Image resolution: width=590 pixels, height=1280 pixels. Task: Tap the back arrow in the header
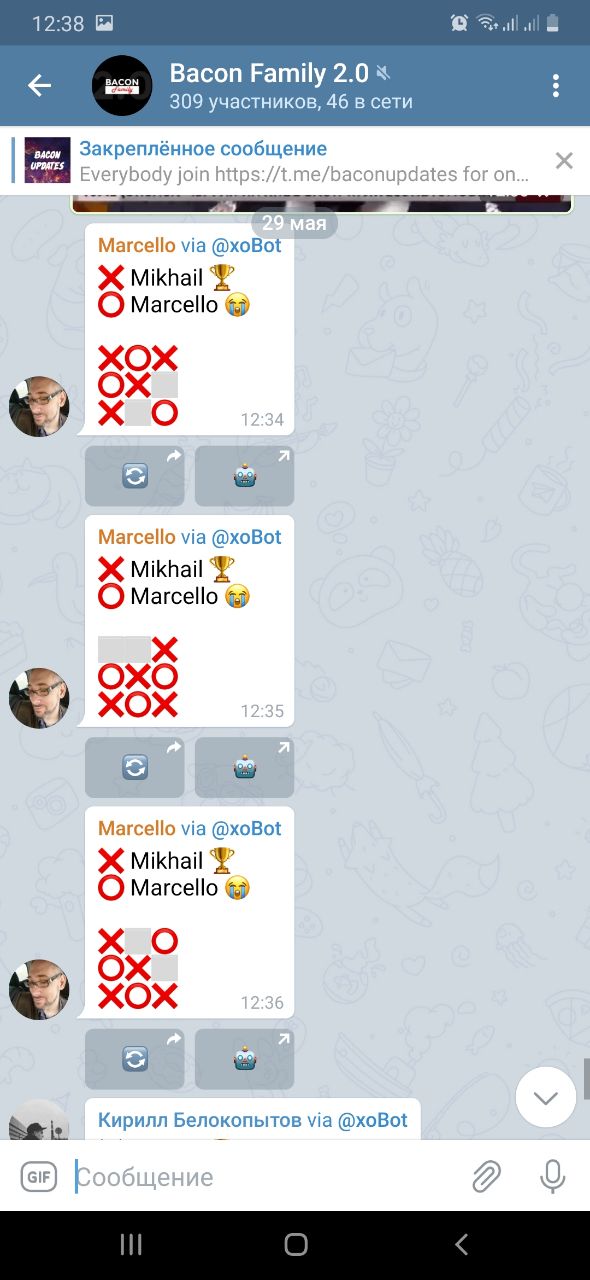tap(39, 86)
